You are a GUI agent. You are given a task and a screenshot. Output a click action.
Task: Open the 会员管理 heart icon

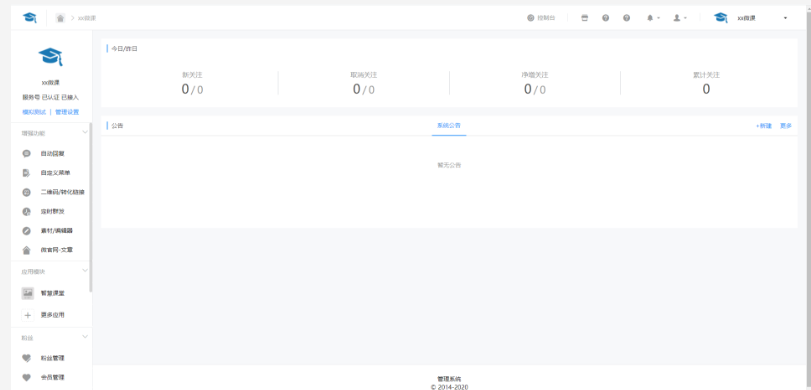click(x=27, y=377)
